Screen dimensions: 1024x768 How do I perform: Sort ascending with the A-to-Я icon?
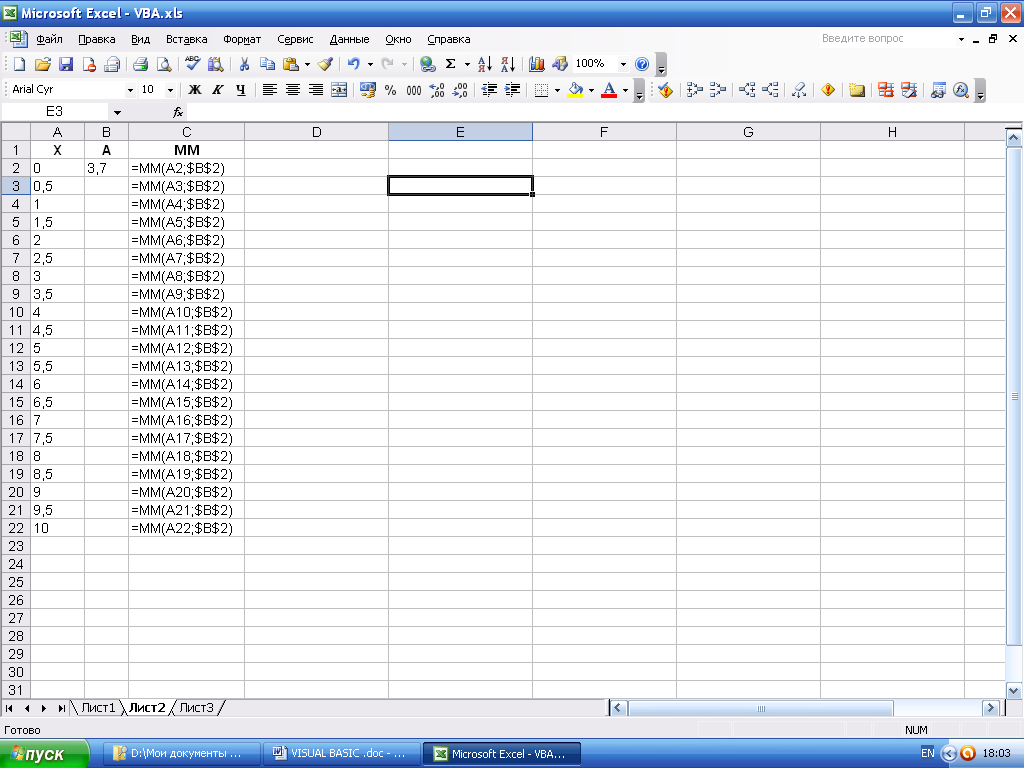485,64
